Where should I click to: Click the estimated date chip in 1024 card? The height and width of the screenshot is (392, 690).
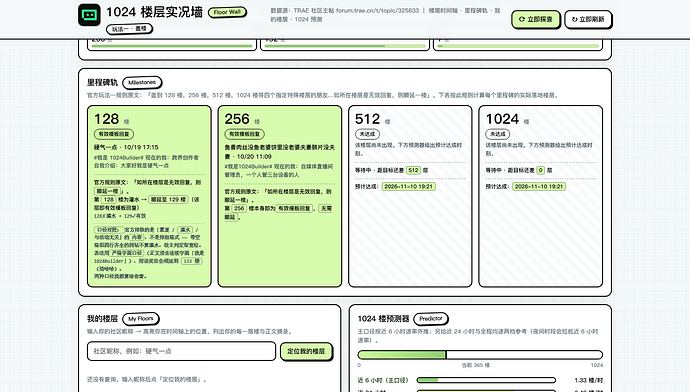click(x=539, y=187)
